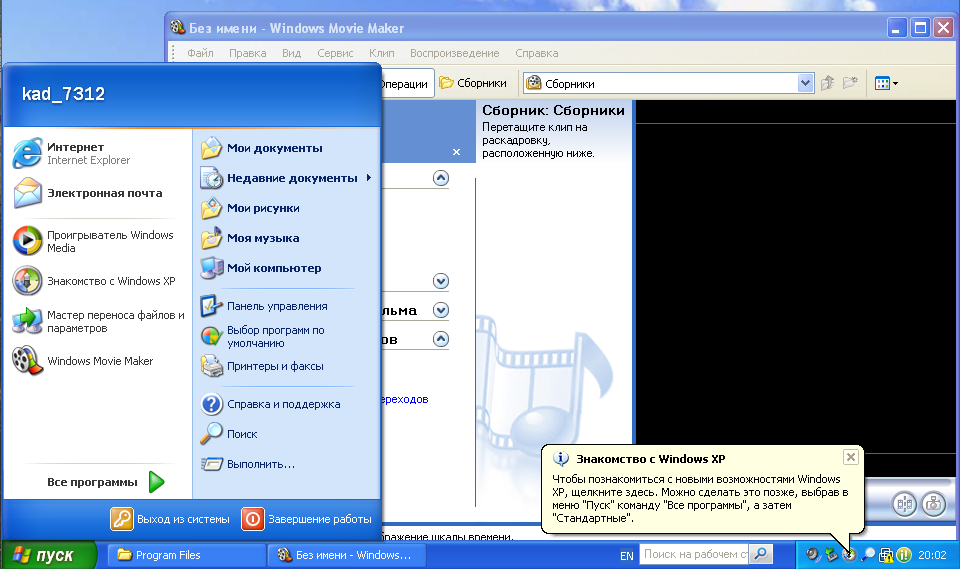The width and height of the screenshot is (960, 569).
Task: Expand the second task pane section chevron
Action: [441, 281]
